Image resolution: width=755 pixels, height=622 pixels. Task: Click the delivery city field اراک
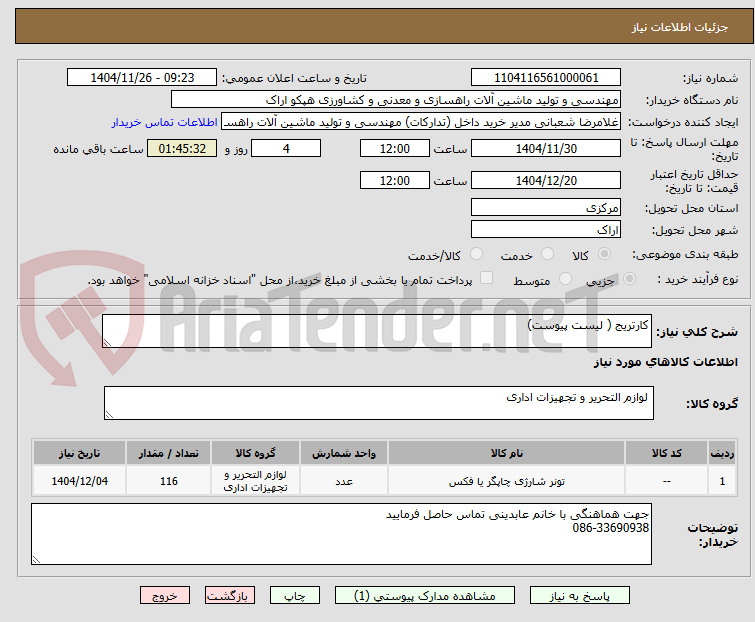pyautogui.click(x=546, y=229)
